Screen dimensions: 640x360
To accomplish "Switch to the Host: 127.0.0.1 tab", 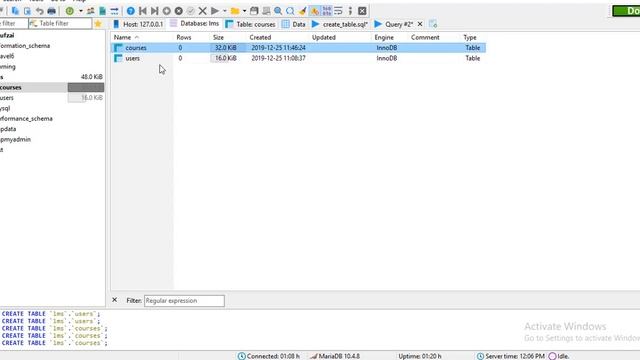I will point(138,24).
